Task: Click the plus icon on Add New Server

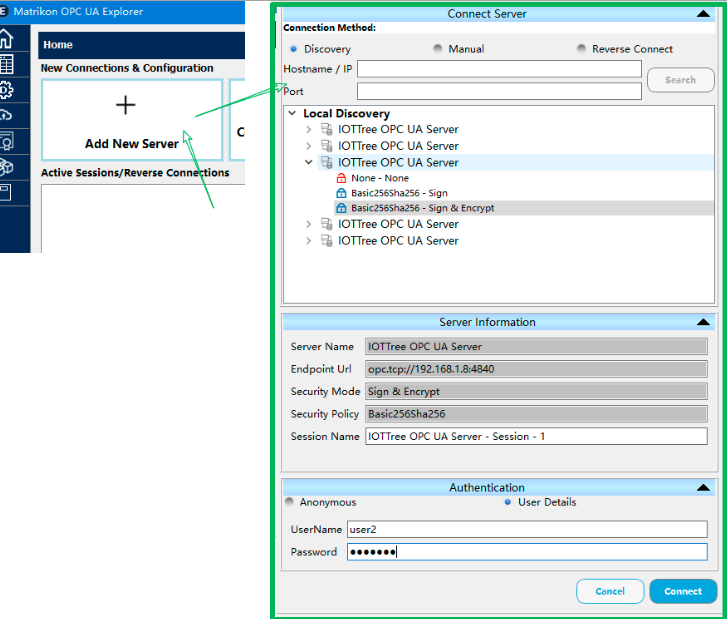Action: pyautogui.click(x=126, y=105)
